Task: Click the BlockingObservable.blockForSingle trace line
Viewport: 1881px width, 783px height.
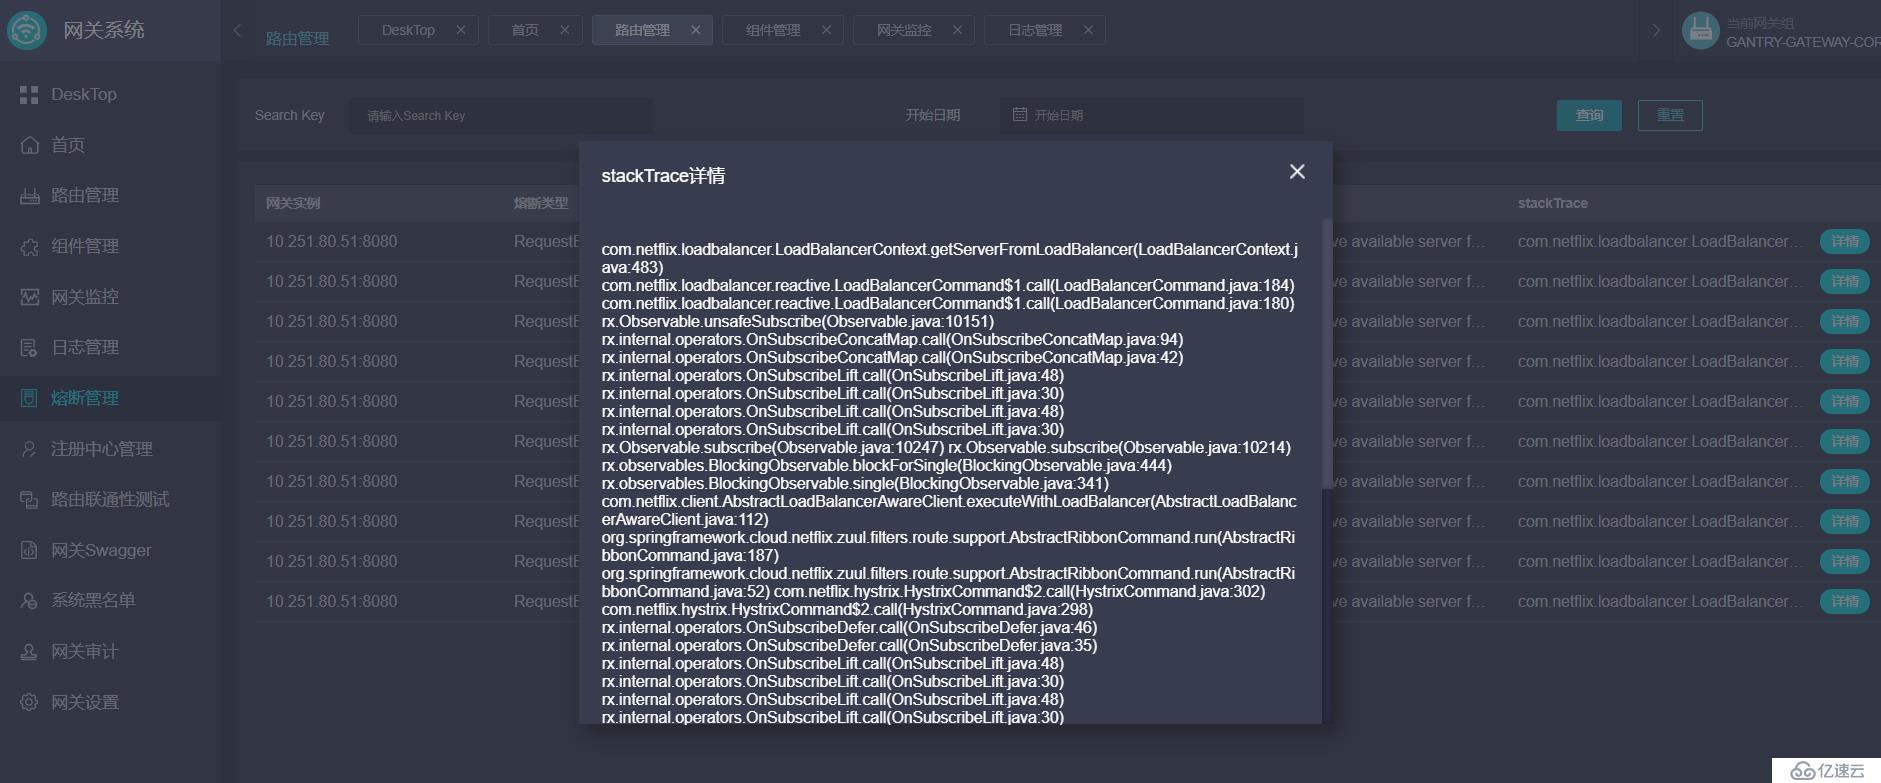Action: tap(886, 466)
